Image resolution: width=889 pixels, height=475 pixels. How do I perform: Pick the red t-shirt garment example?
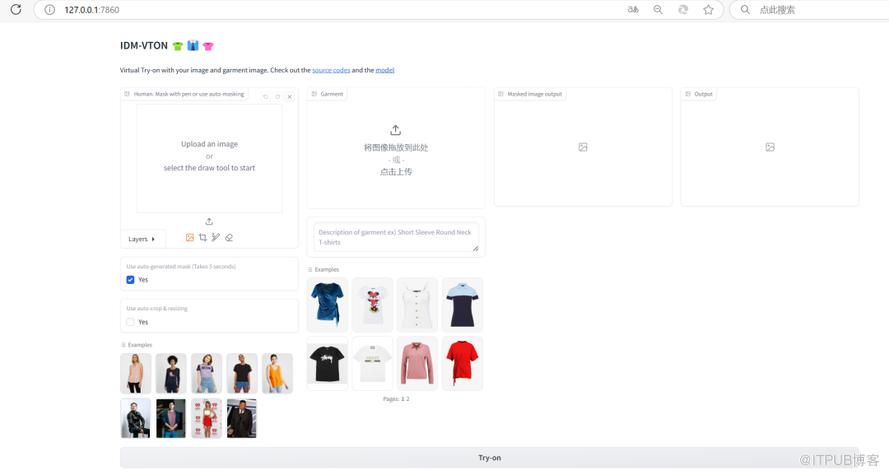tap(462, 363)
